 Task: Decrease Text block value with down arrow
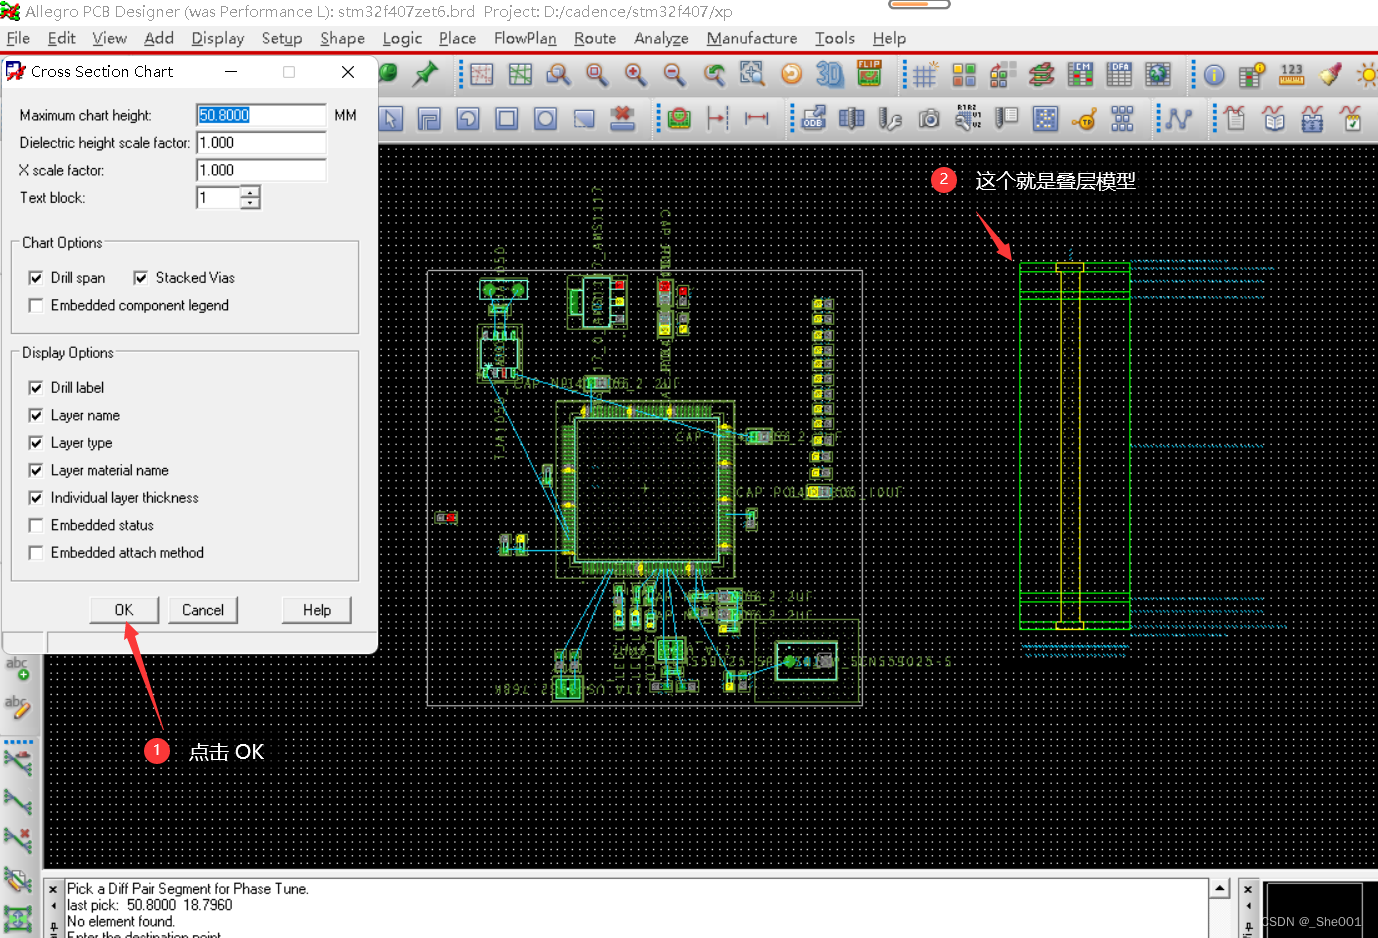coord(250,203)
